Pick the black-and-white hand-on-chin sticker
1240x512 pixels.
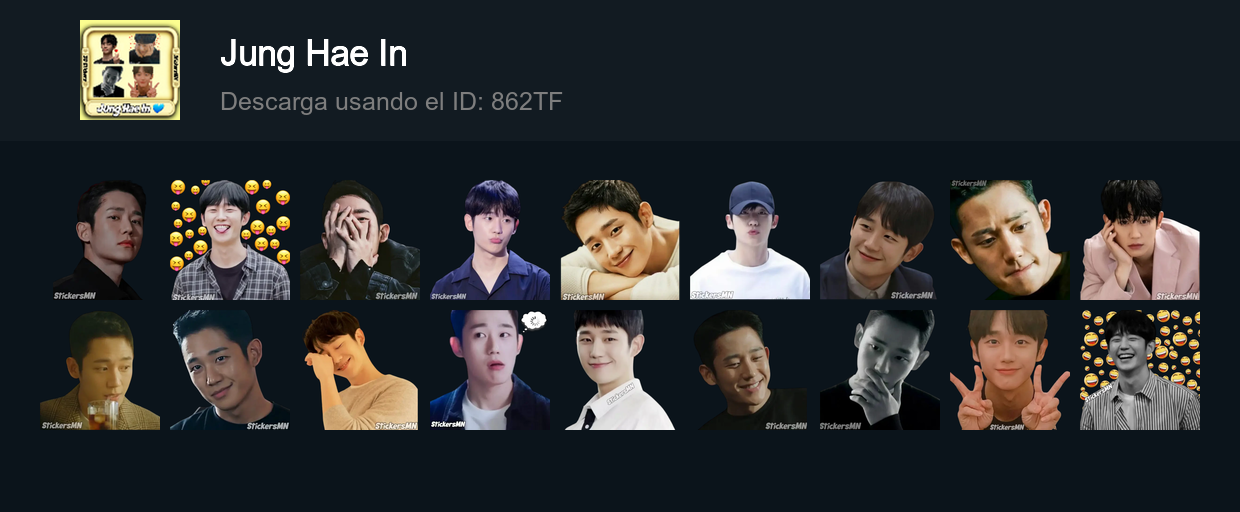(880, 370)
